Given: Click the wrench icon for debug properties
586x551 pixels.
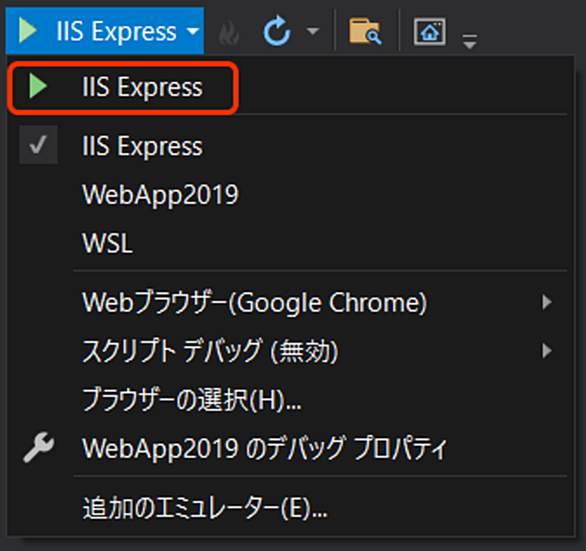Looking at the screenshot, I should [x=38, y=447].
